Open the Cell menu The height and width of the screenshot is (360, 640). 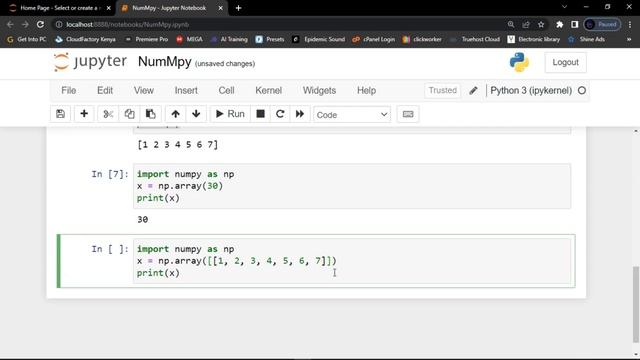coord(227,91)
